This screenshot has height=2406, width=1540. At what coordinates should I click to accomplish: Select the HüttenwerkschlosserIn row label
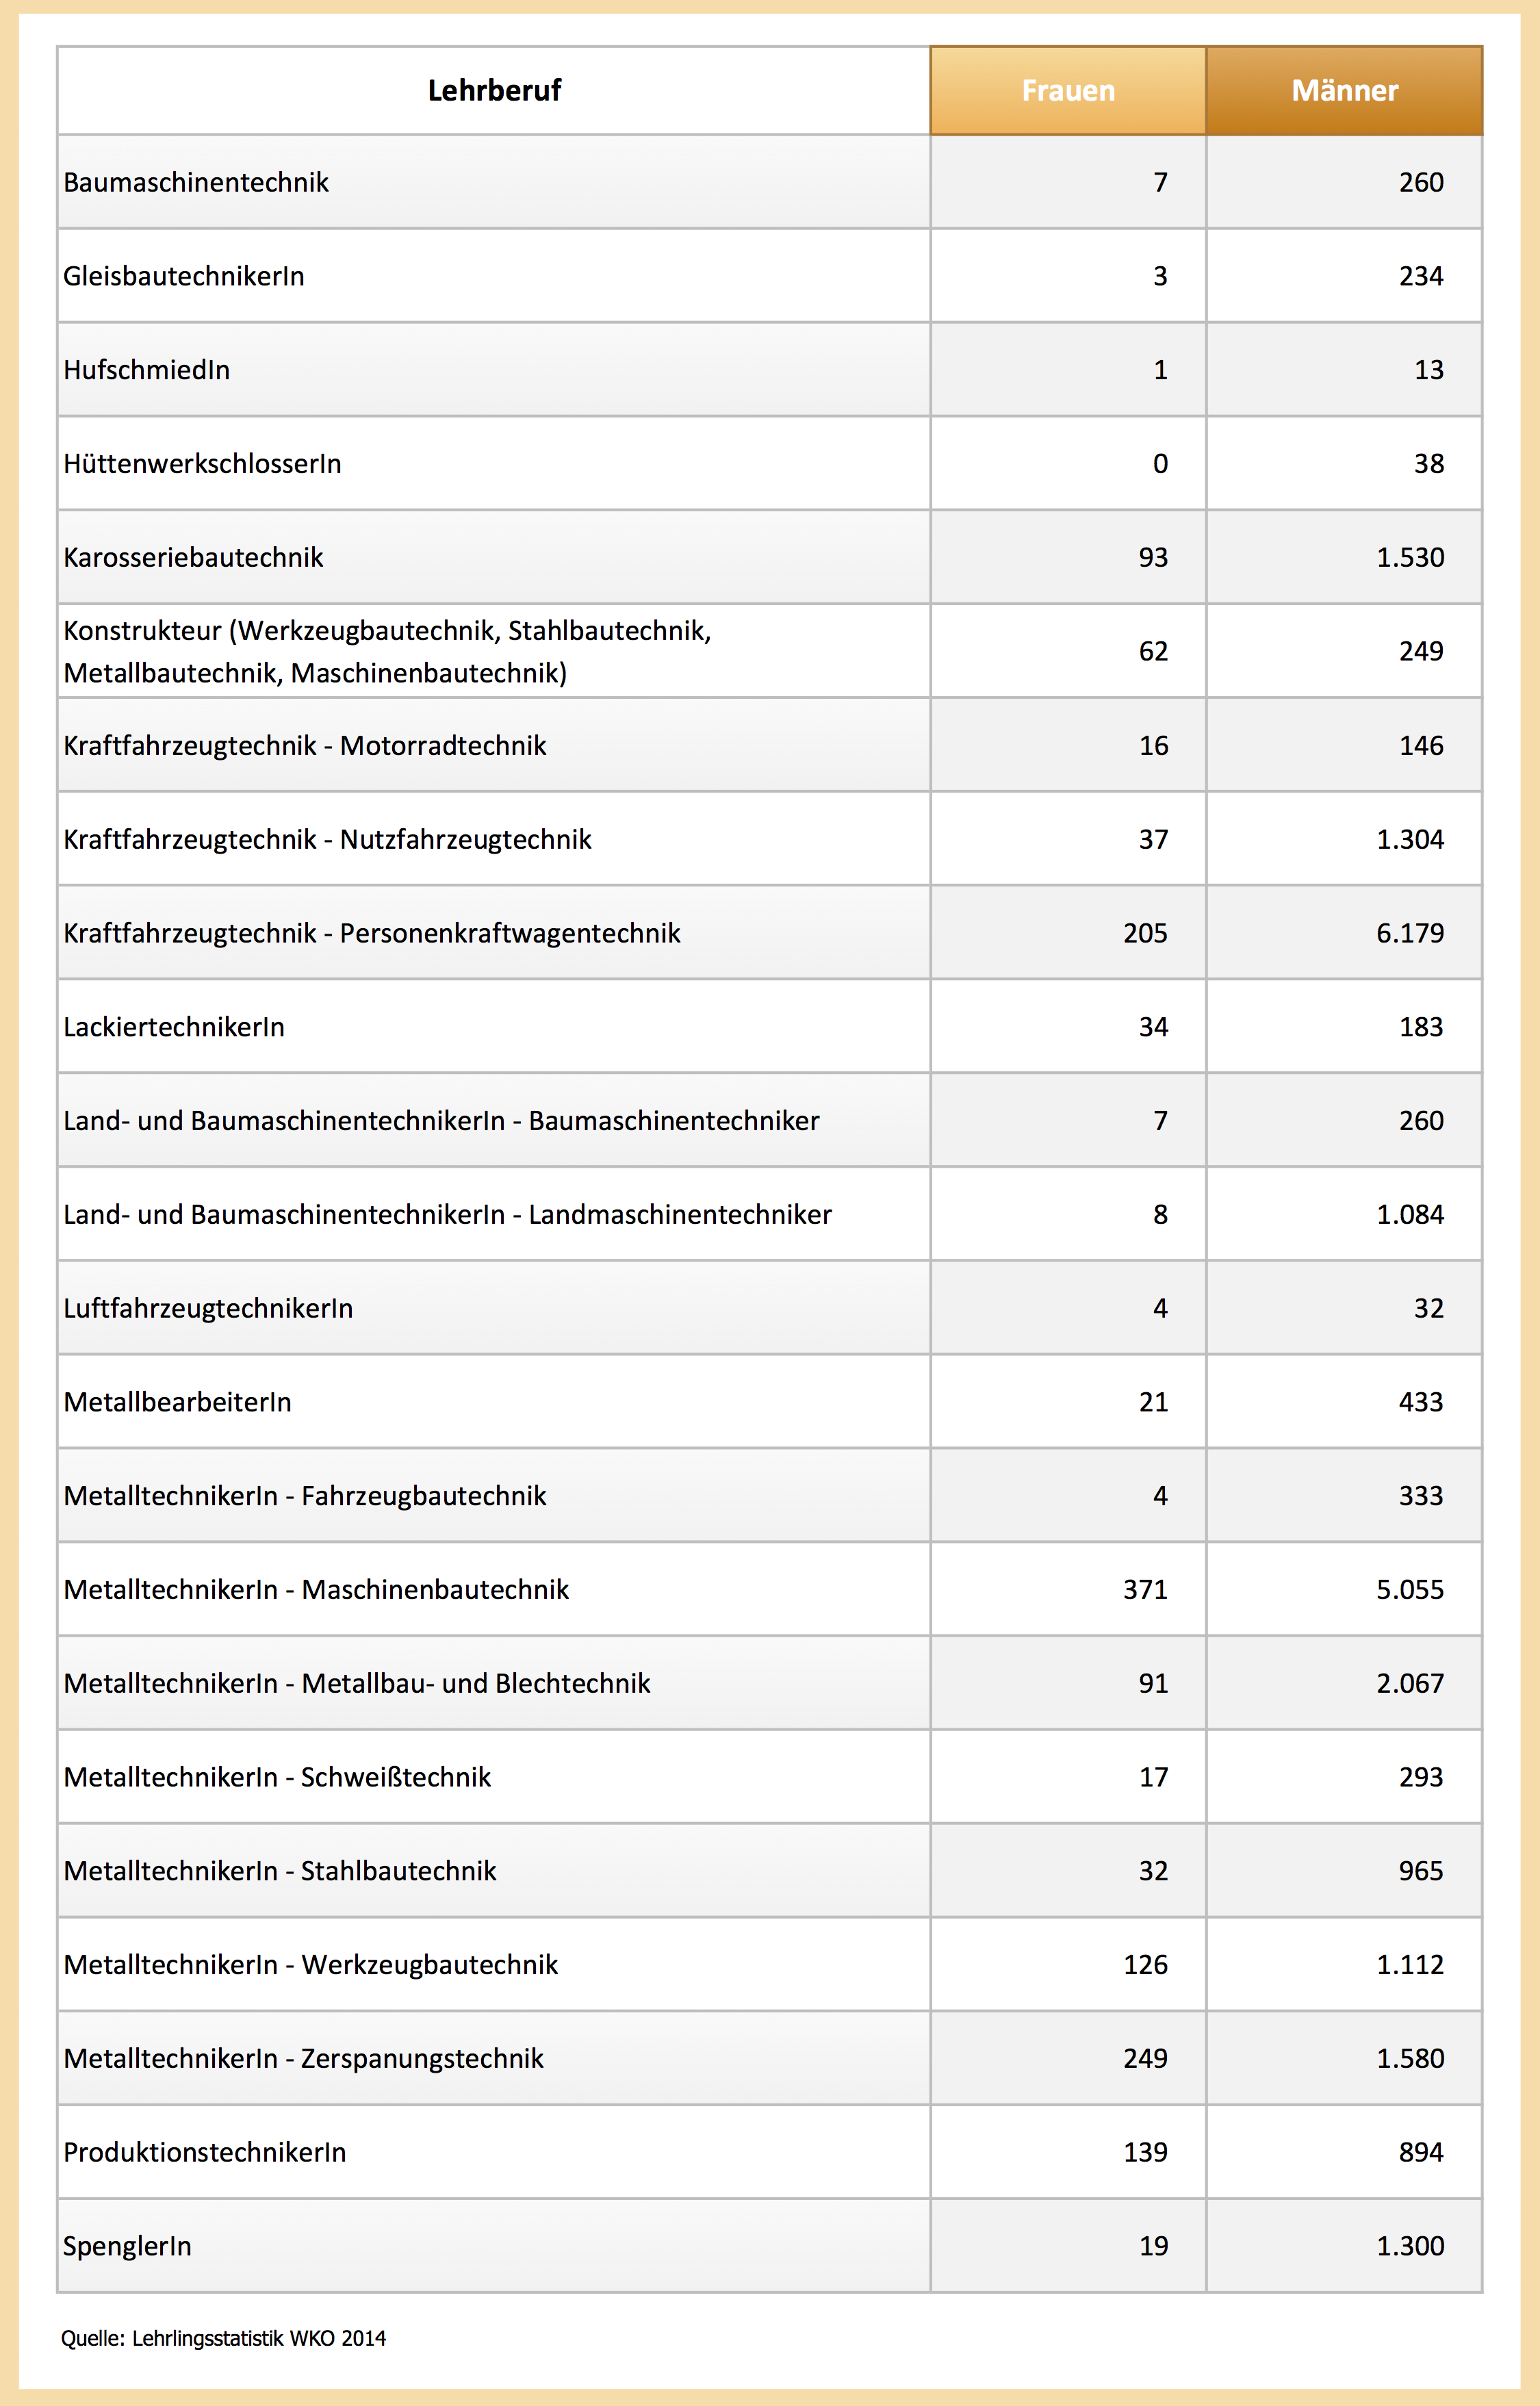tap(202, 464)
